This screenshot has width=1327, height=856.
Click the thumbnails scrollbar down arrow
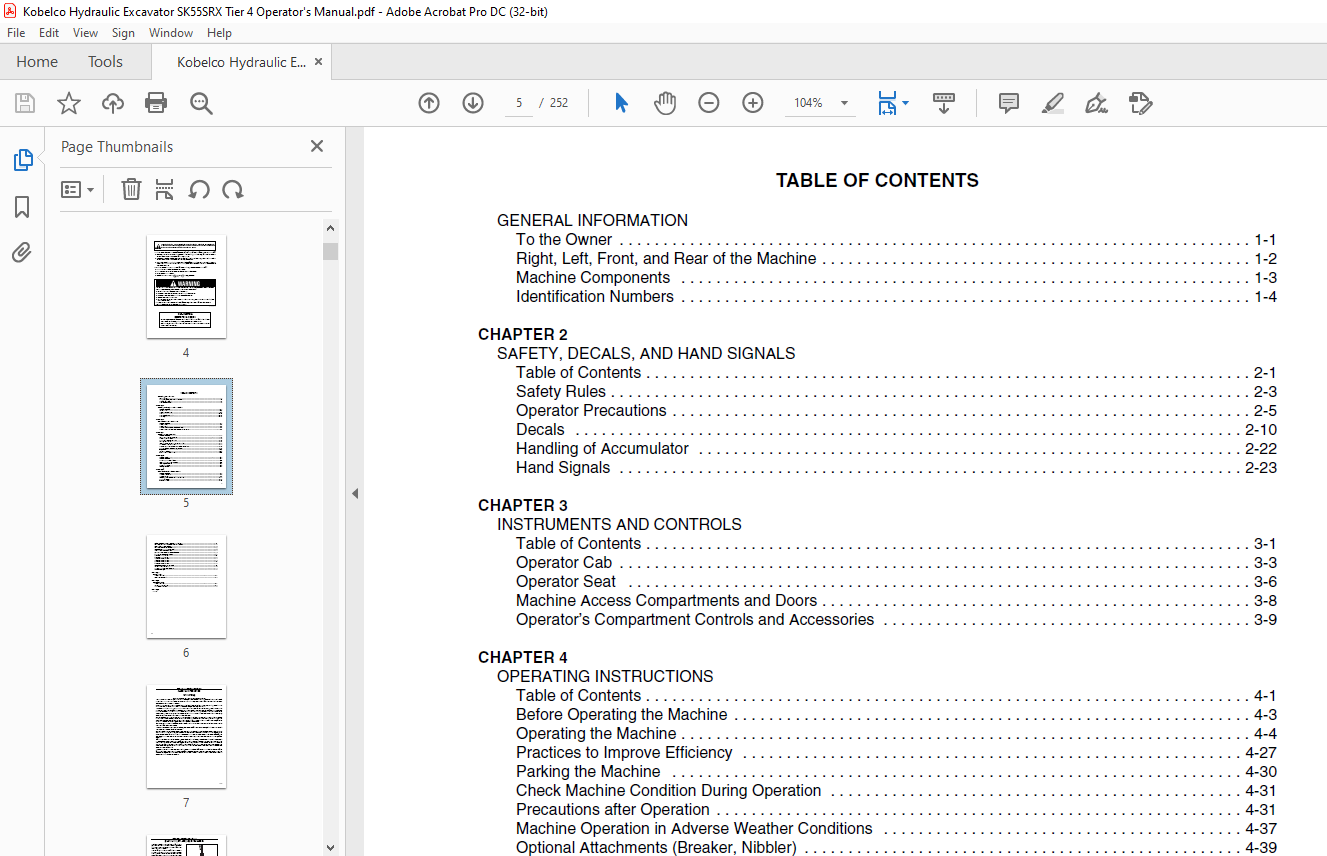pyautogui.click(x=331, y=847)
